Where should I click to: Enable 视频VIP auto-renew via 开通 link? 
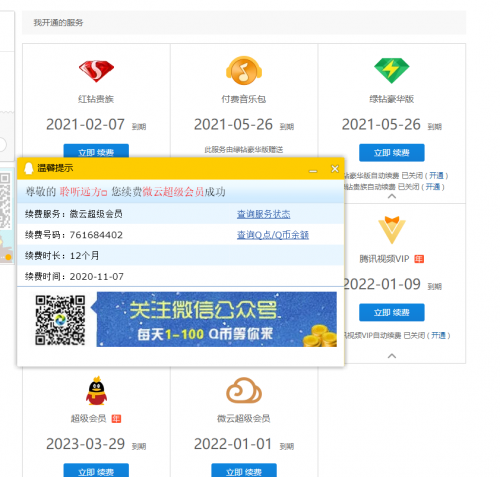(x=439, y=335)
